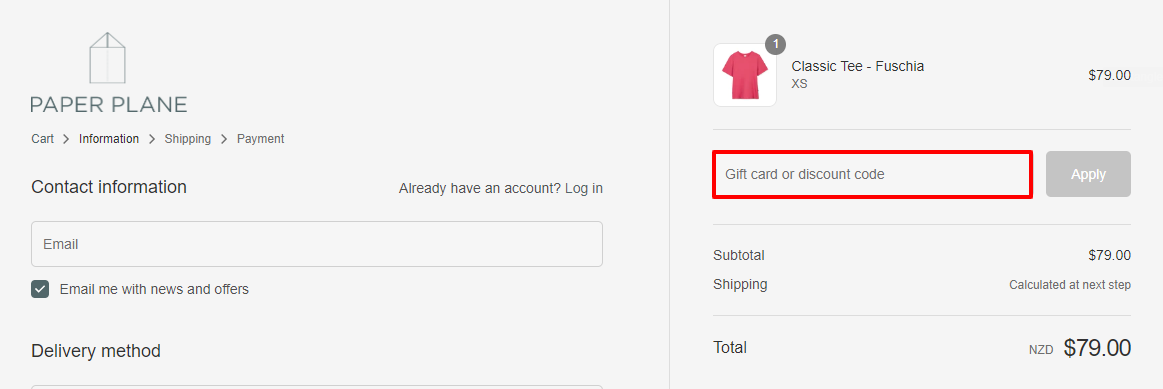This screenshot has height=389, width=1163.
Task: Click the quantity badge on the product image
Action: (775, 45)
